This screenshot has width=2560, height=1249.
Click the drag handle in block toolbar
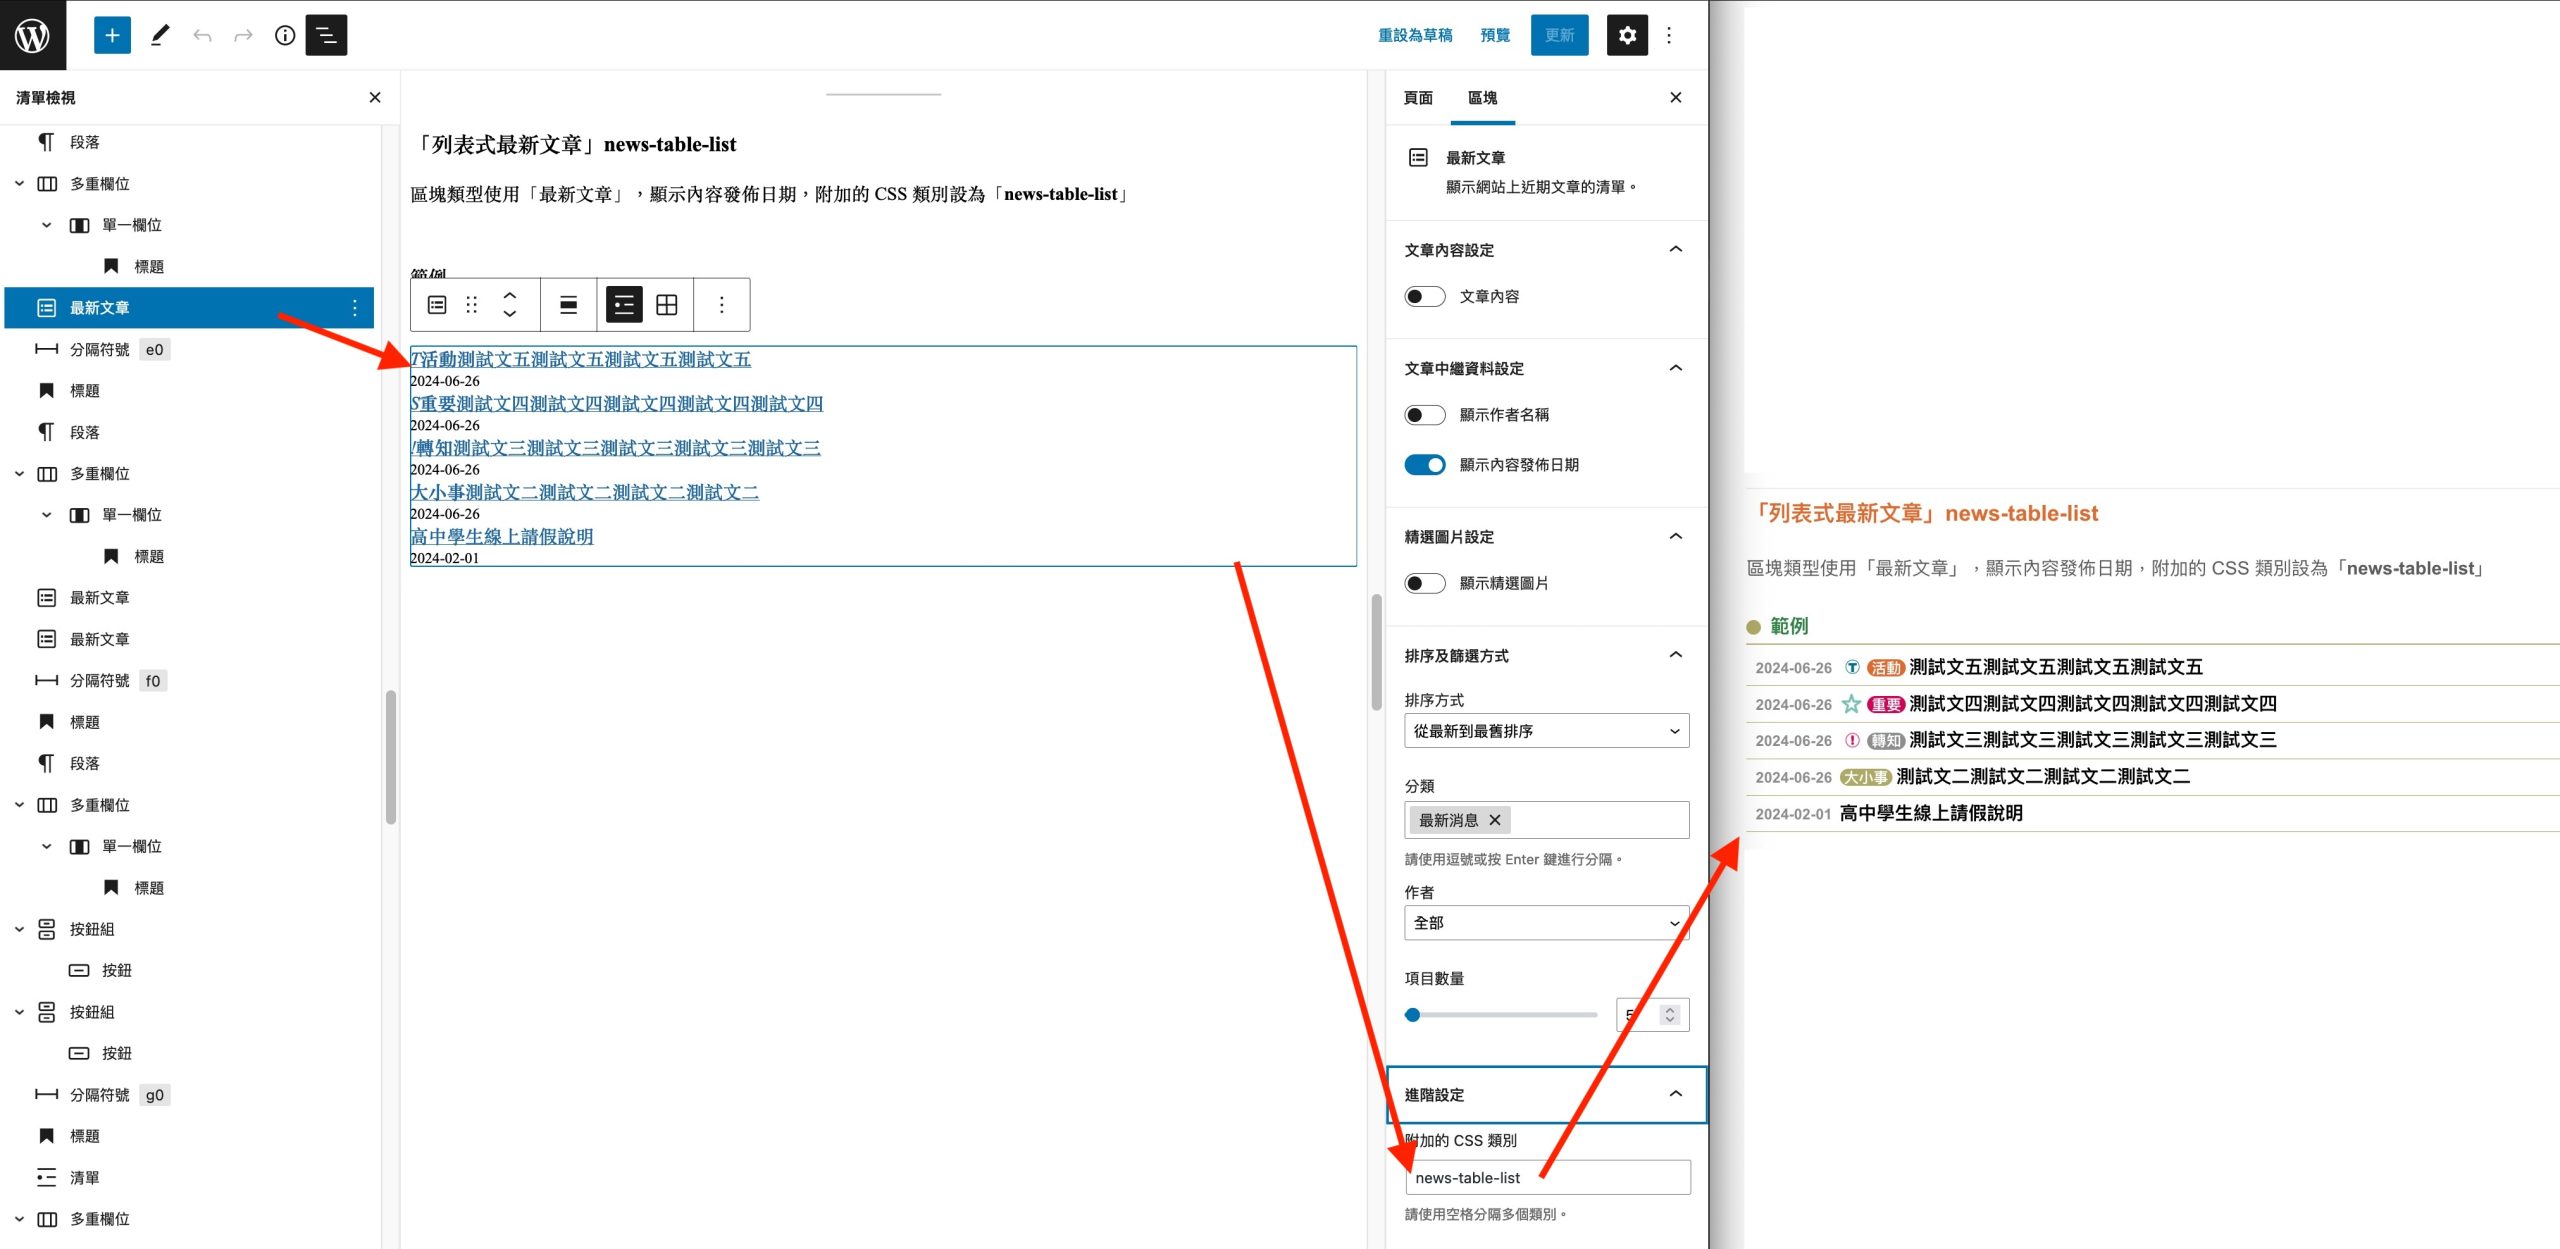tap(472, 305)
